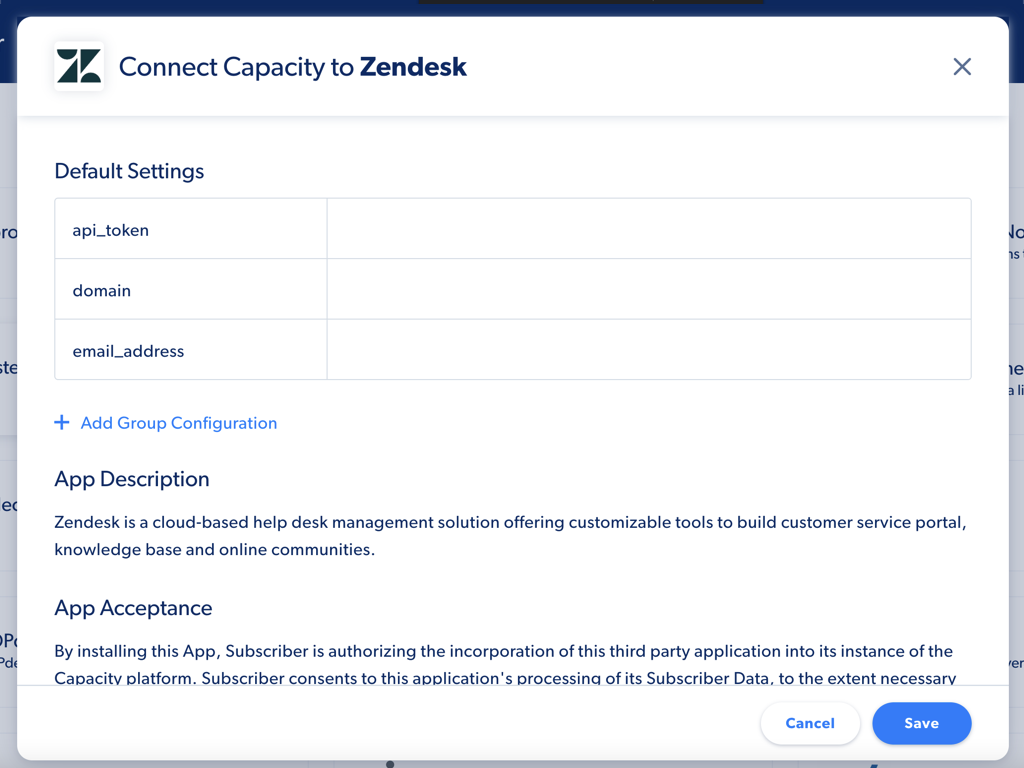Click the plus icon beside Add Group Configuration
Viewport: 1024px width, 768px height.
(x=62, y=423)
